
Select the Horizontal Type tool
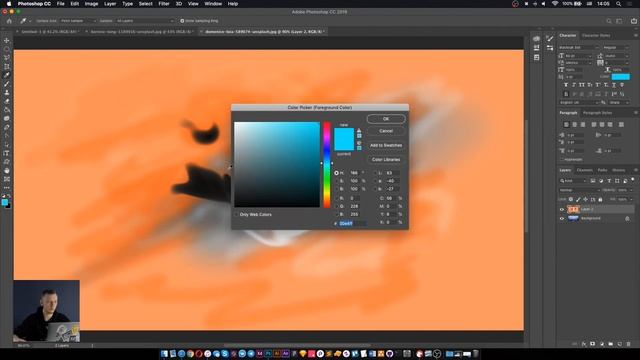click(7, 153)
